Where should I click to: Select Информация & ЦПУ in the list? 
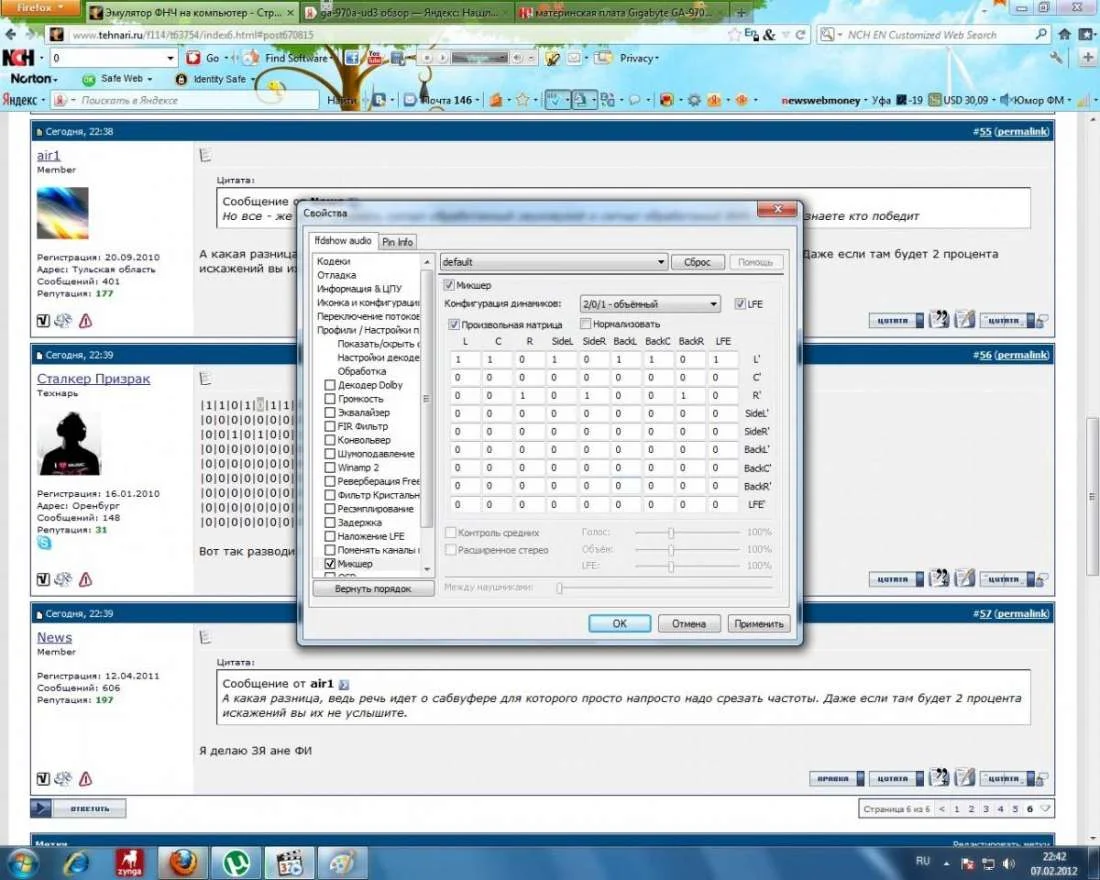point(359,288)
